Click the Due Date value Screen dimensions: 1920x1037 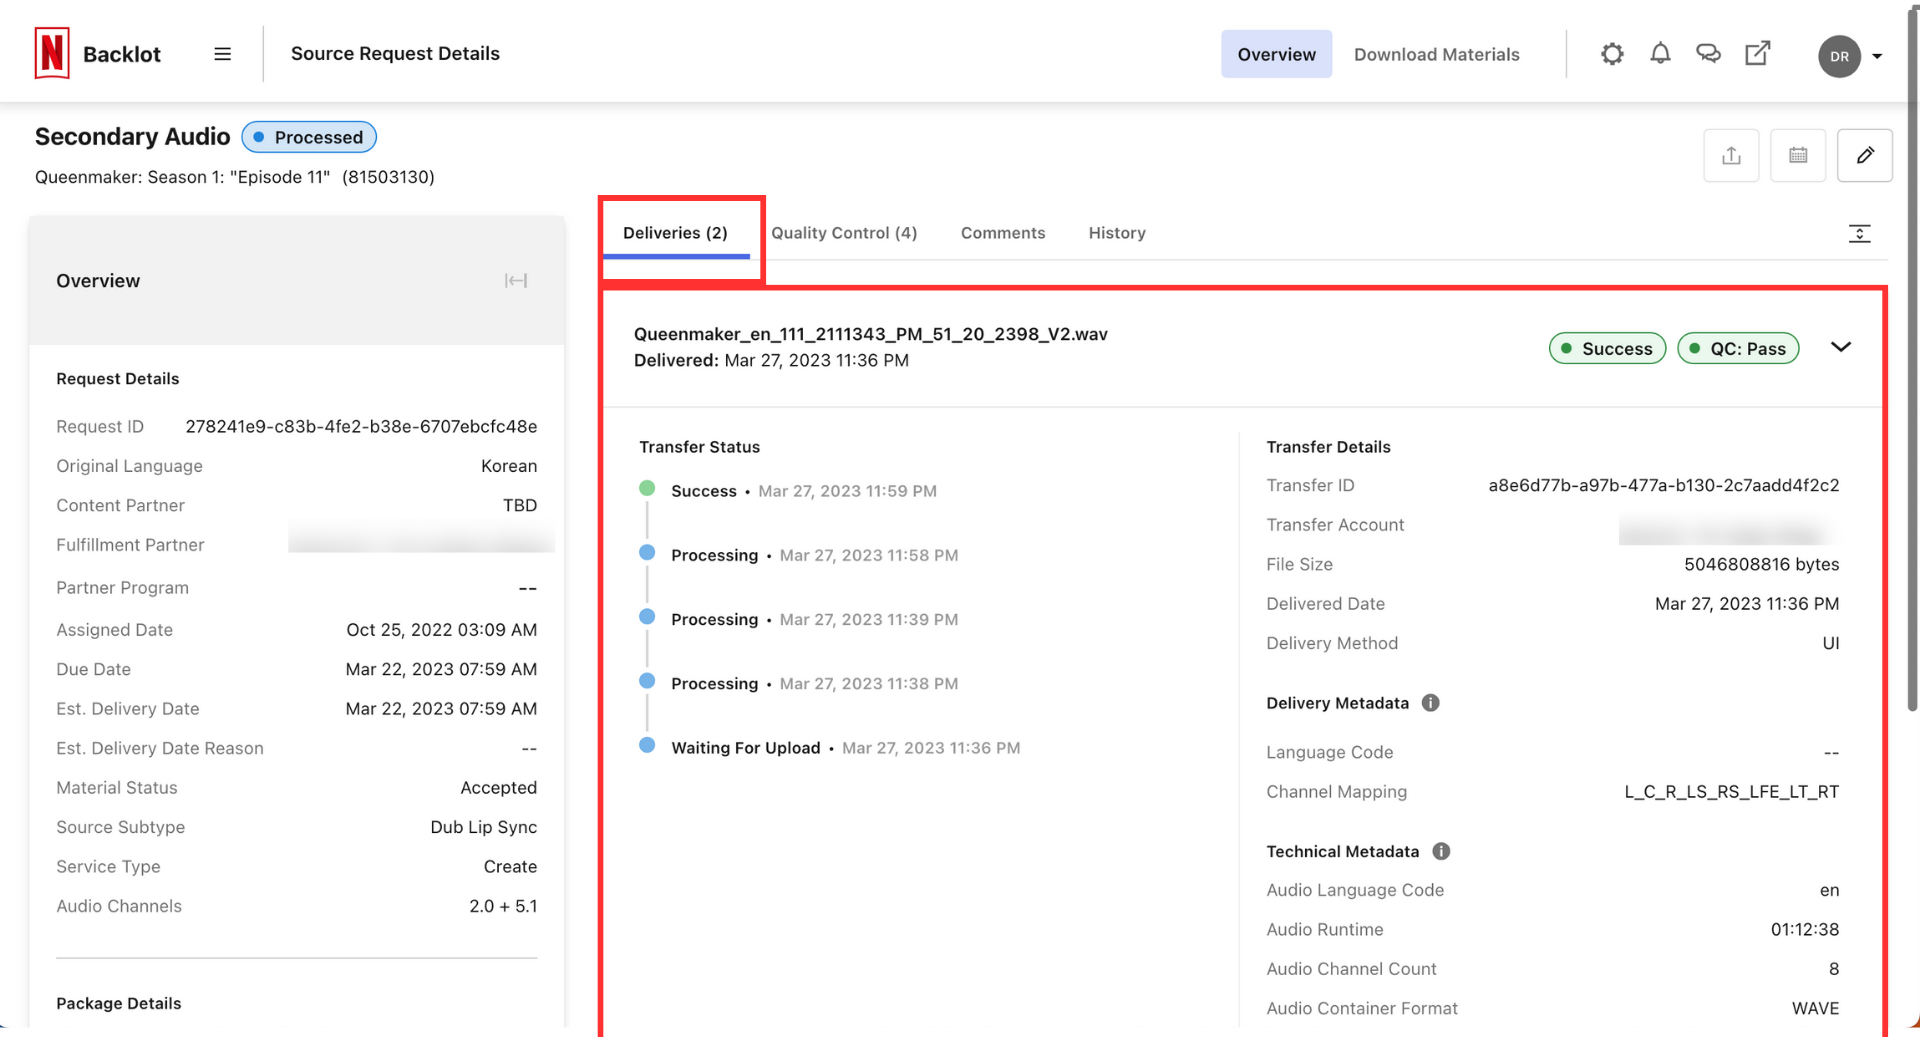(441, 669)
